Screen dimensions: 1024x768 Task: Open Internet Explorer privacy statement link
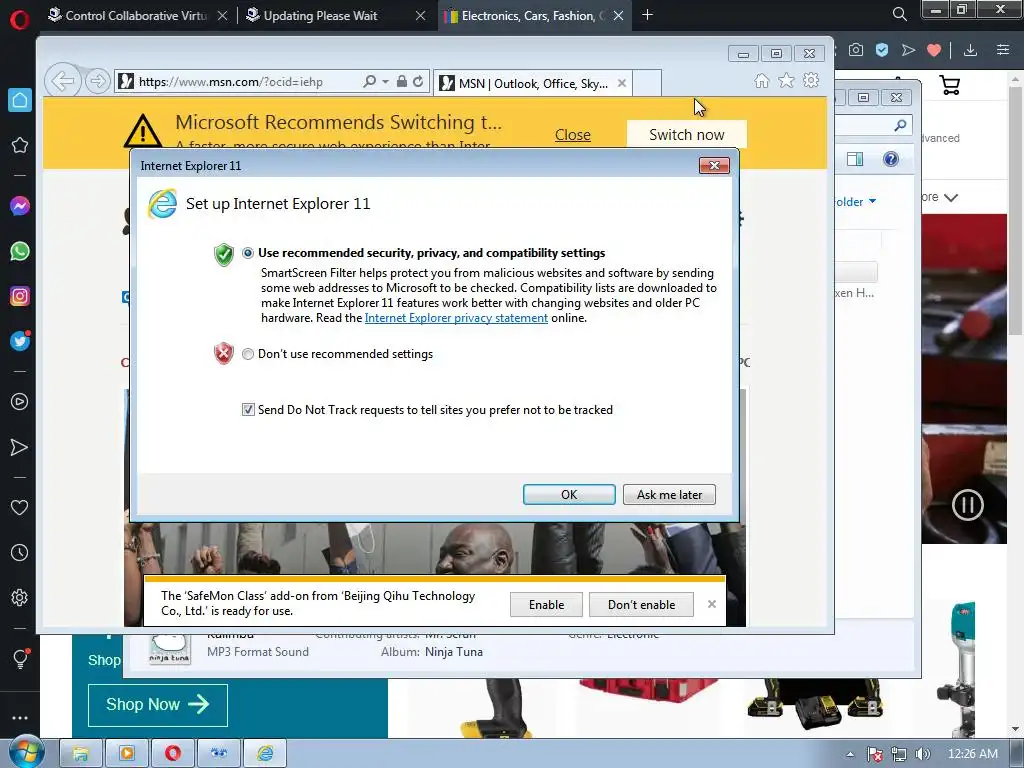click(x=456, y=318)
